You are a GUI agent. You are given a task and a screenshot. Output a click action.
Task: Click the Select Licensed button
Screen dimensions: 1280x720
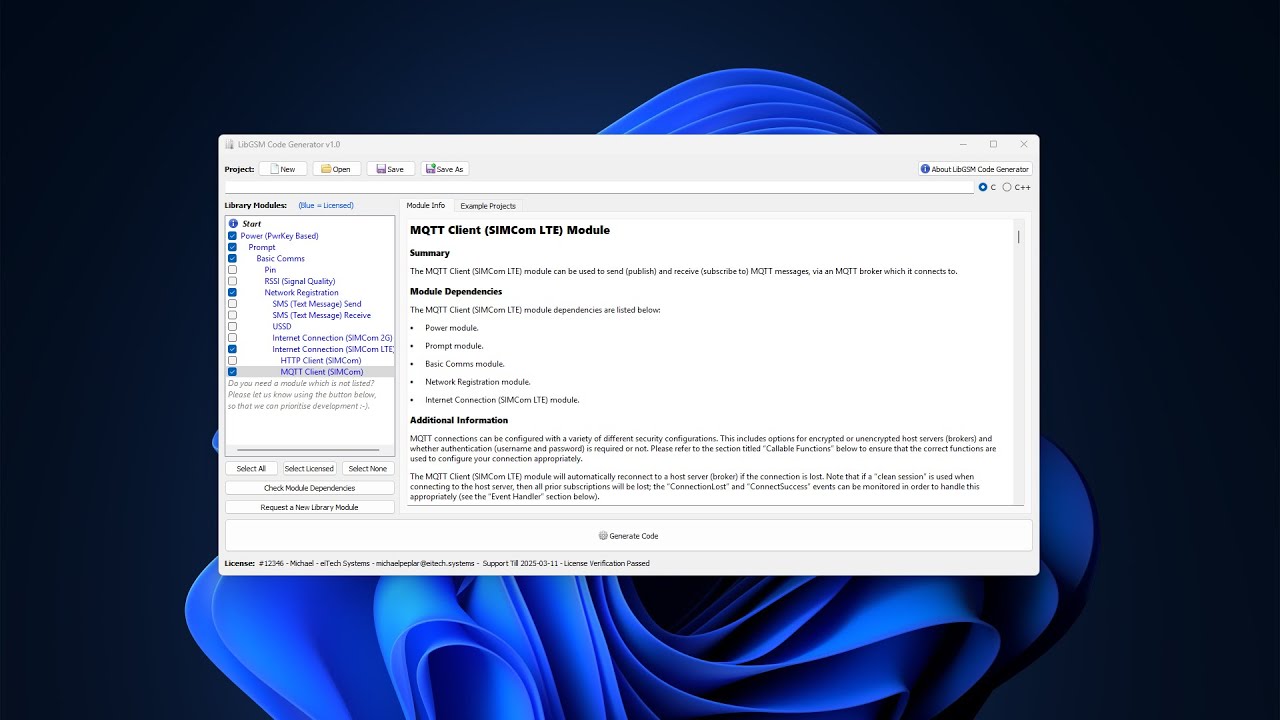[x=309, y=468]
